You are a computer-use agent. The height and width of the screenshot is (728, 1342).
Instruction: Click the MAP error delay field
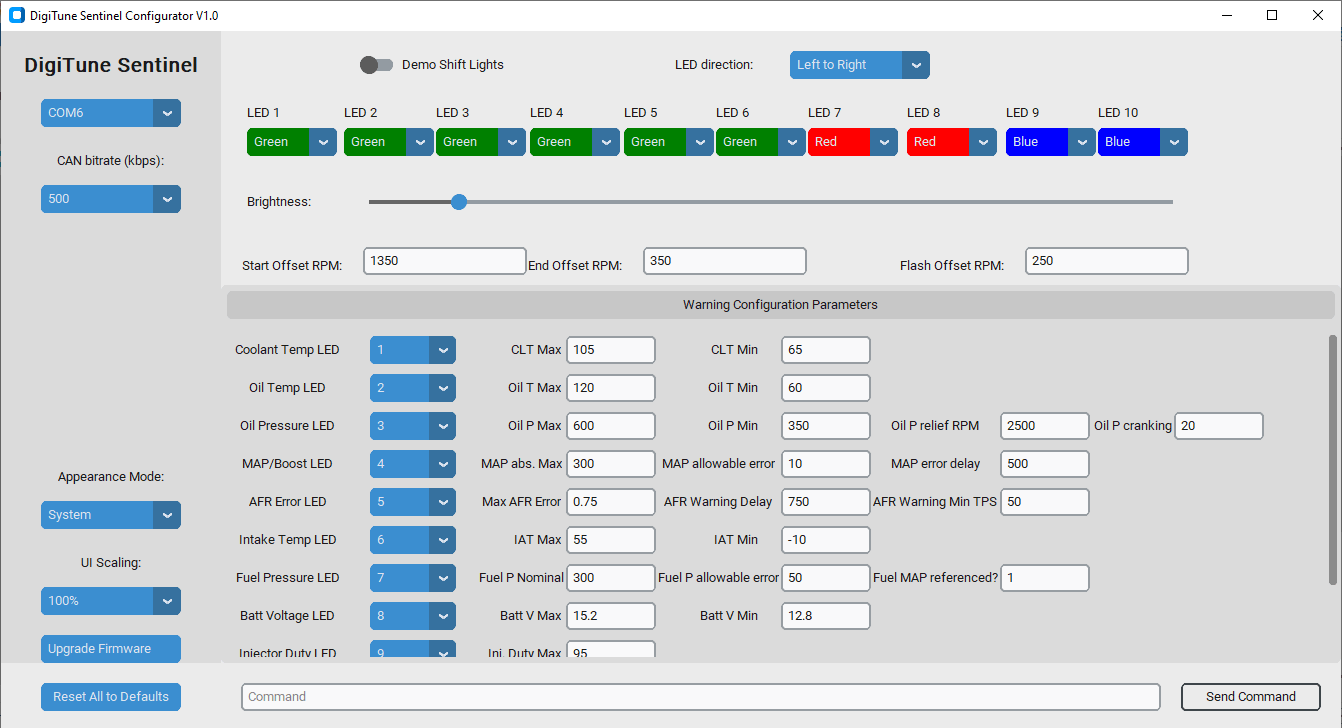point(1045,464)
